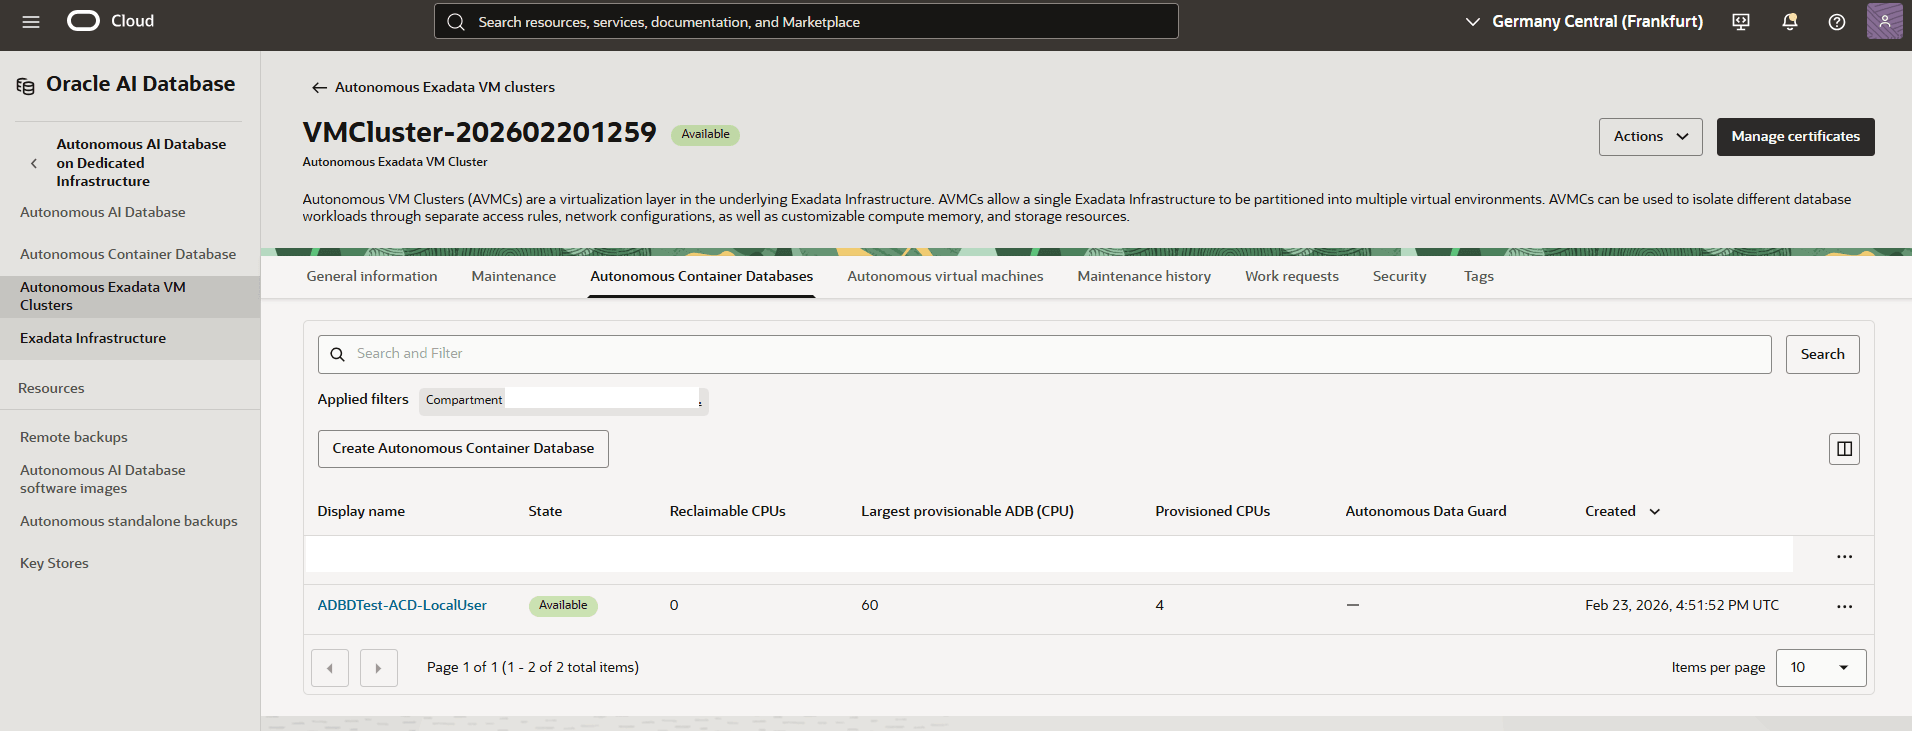Image resolution: width=1912 pixels, height=731 pixels.
Task: Switch to the General information tab
Action: pos(372,276)
